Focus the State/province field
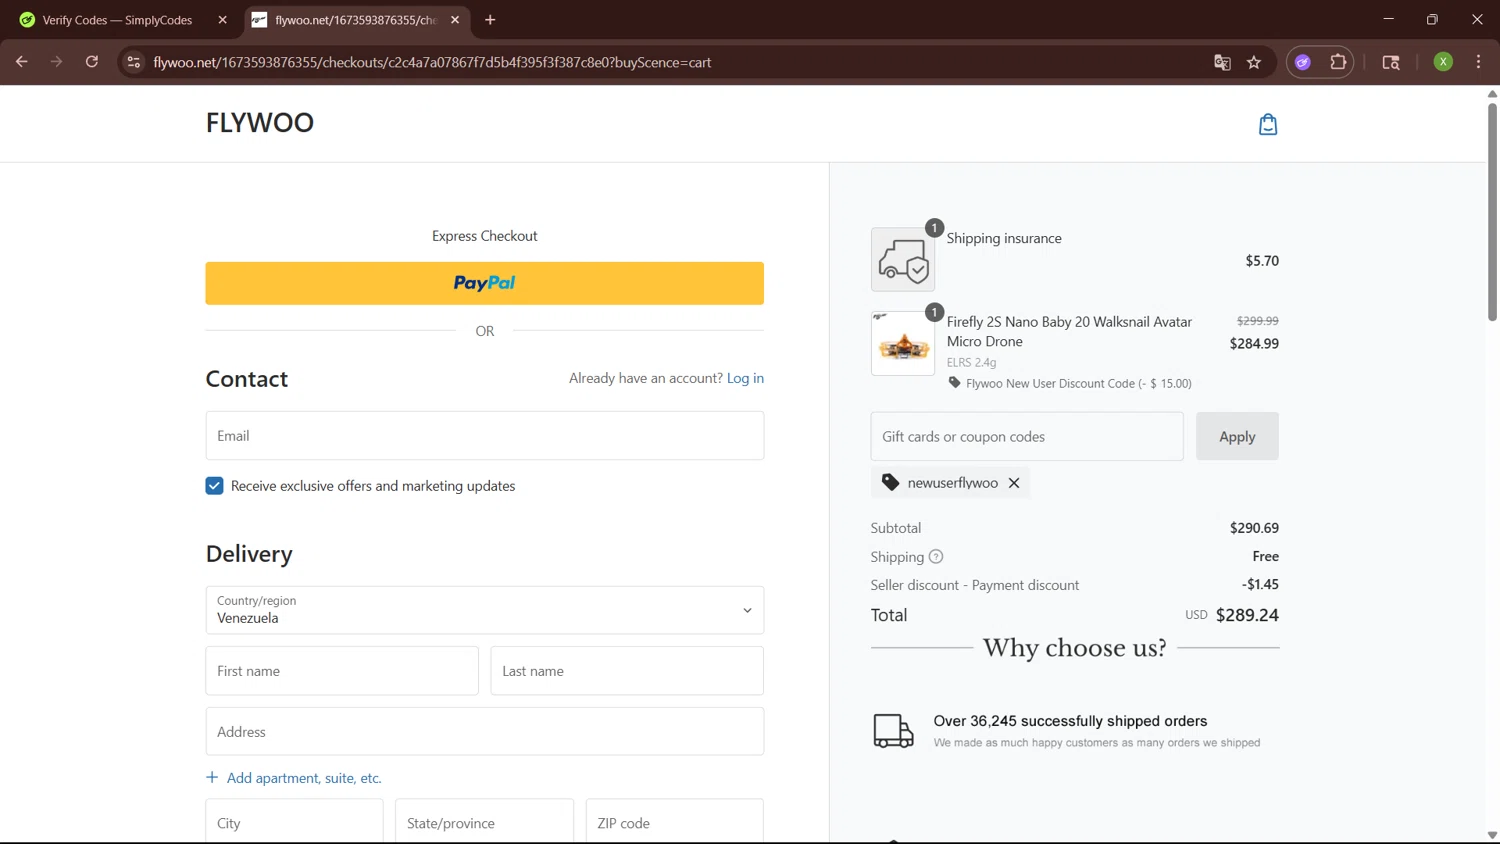The height and width of the screenshot is (844, 1500). tap(484, 821)
